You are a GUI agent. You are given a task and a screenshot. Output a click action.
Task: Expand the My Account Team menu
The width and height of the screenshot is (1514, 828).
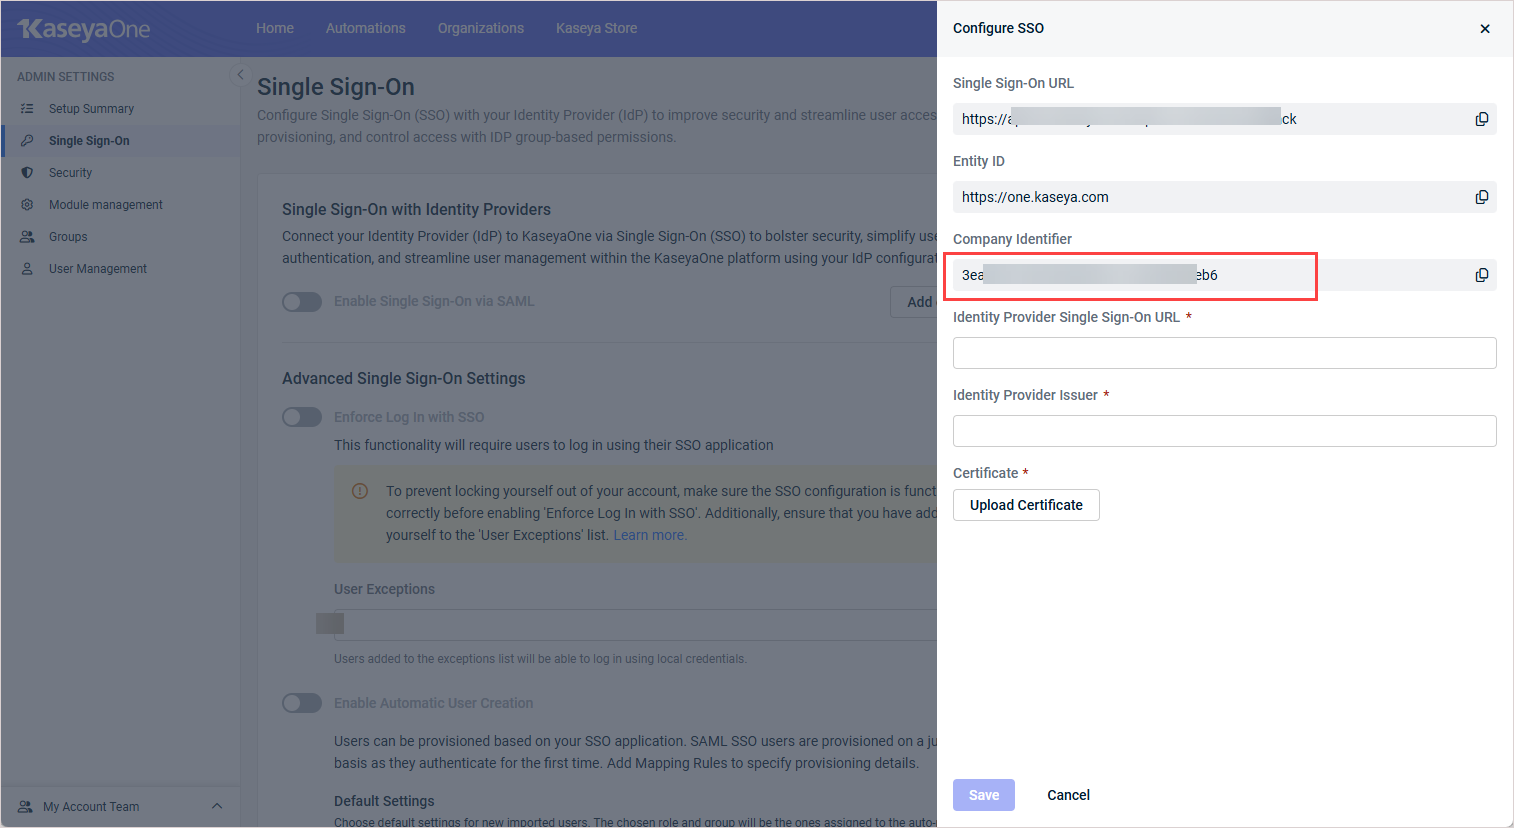217,807
